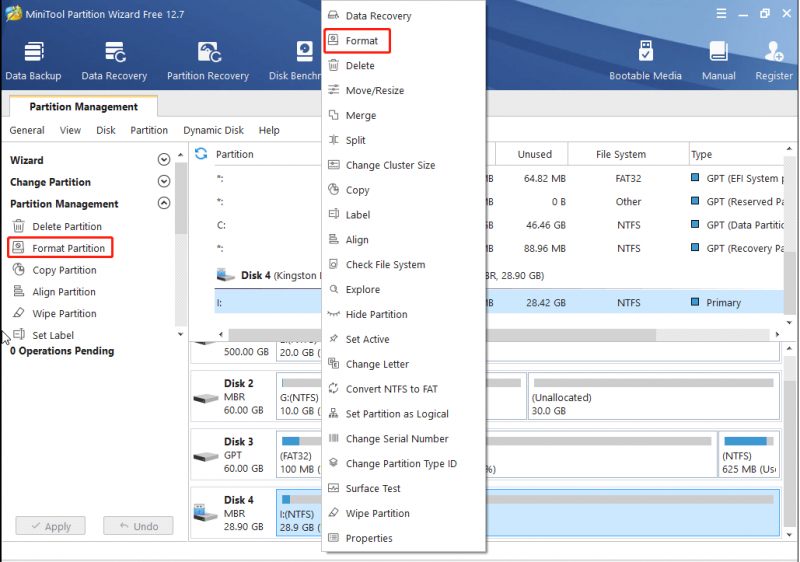Click the Apply button
The height and width of the screenshot is (562, 800).
click(x=51, y=526)
